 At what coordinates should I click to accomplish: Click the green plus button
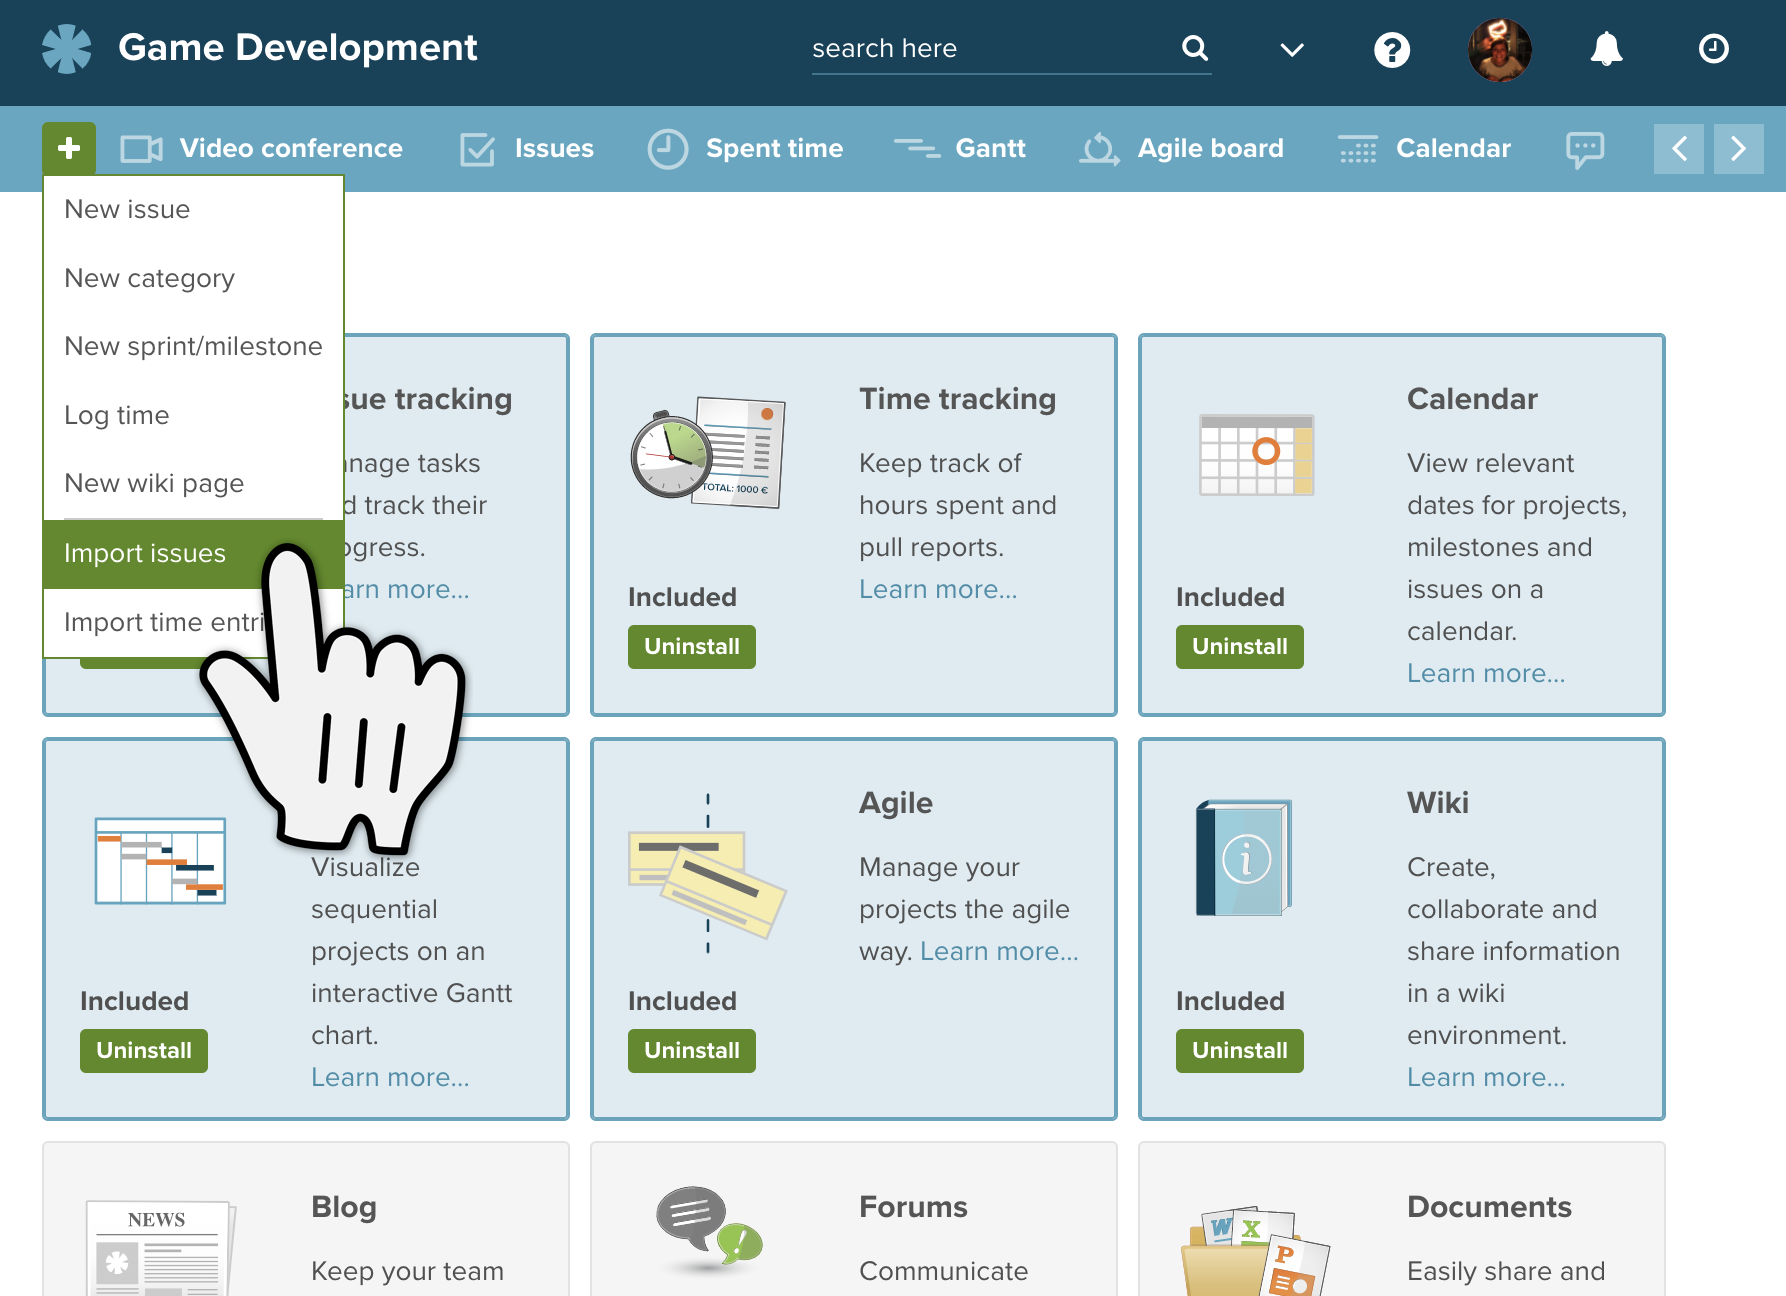(x=69, y=148)
